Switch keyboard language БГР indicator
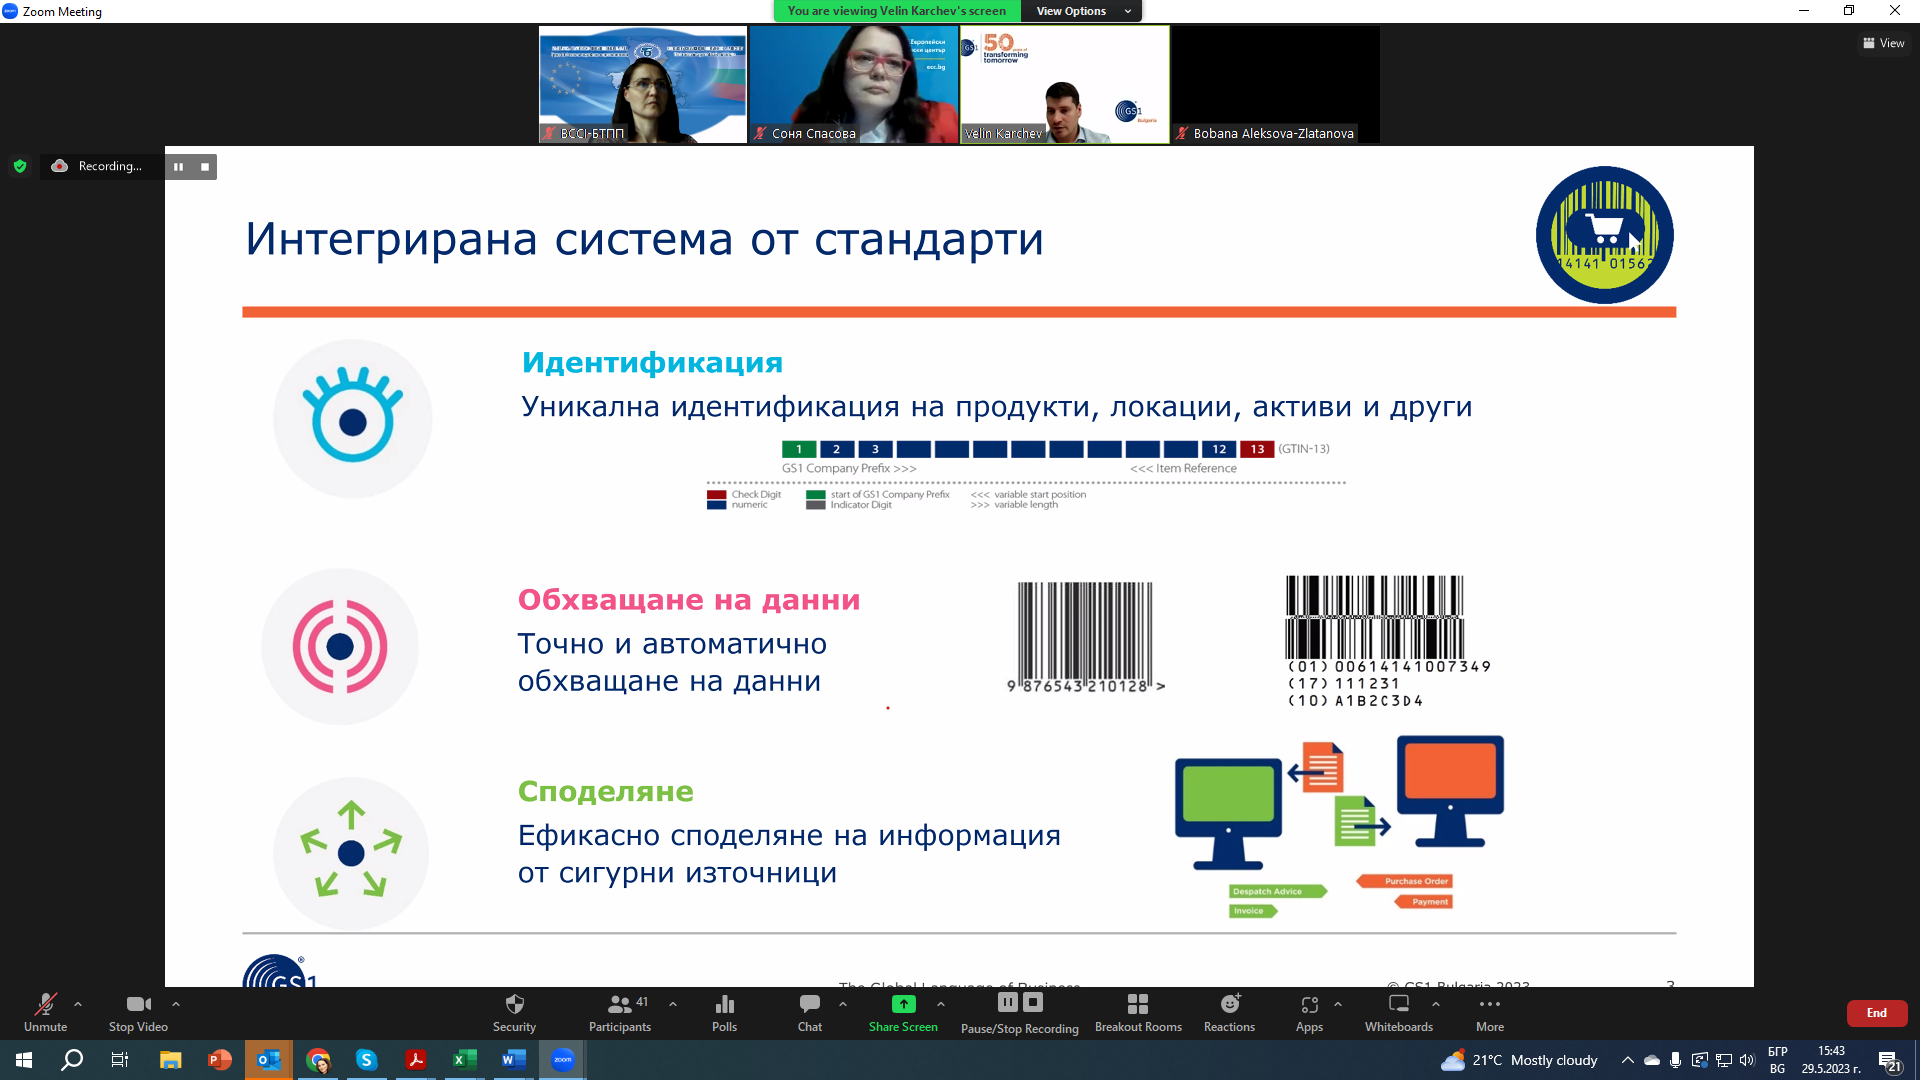Viewport: 1920px width, 1080px height. point(1778,1060)
